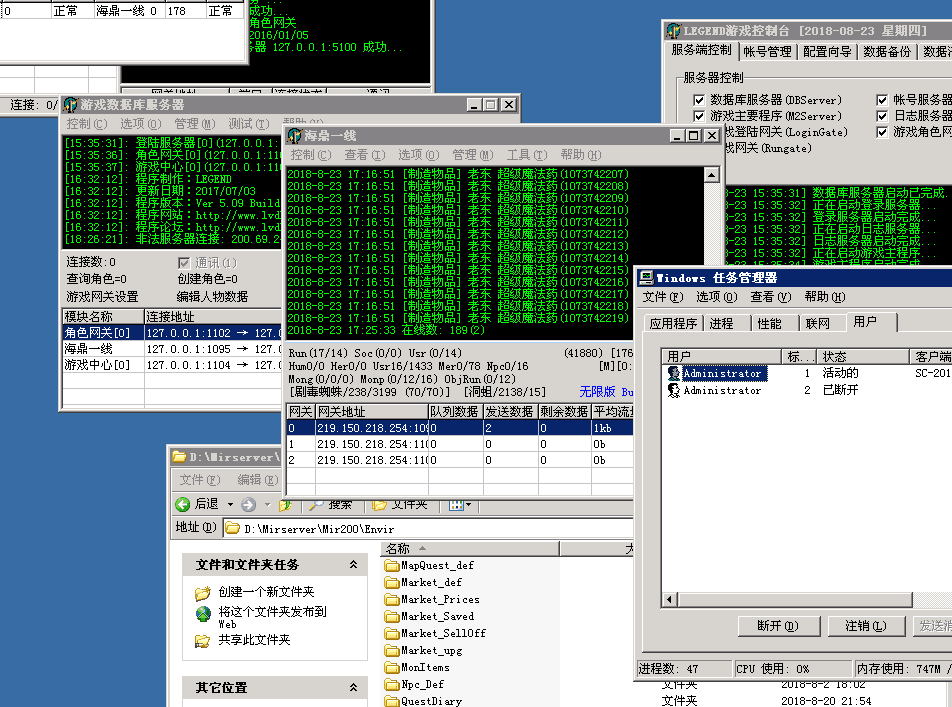This screenshot has width=952, height=707.
Task: Click the Forward arrow icon in Explorer toolbar
Action: pos(247,504)
